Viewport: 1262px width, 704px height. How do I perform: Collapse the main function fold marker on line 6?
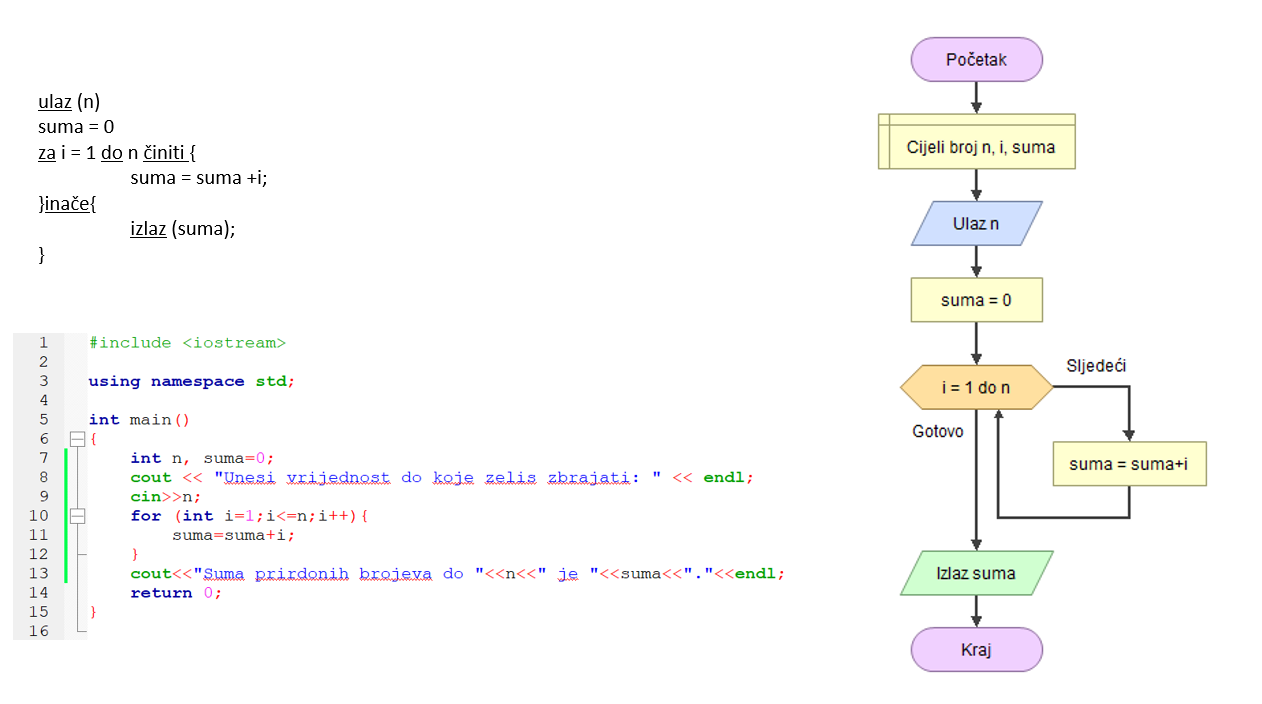tap(77, 439)
